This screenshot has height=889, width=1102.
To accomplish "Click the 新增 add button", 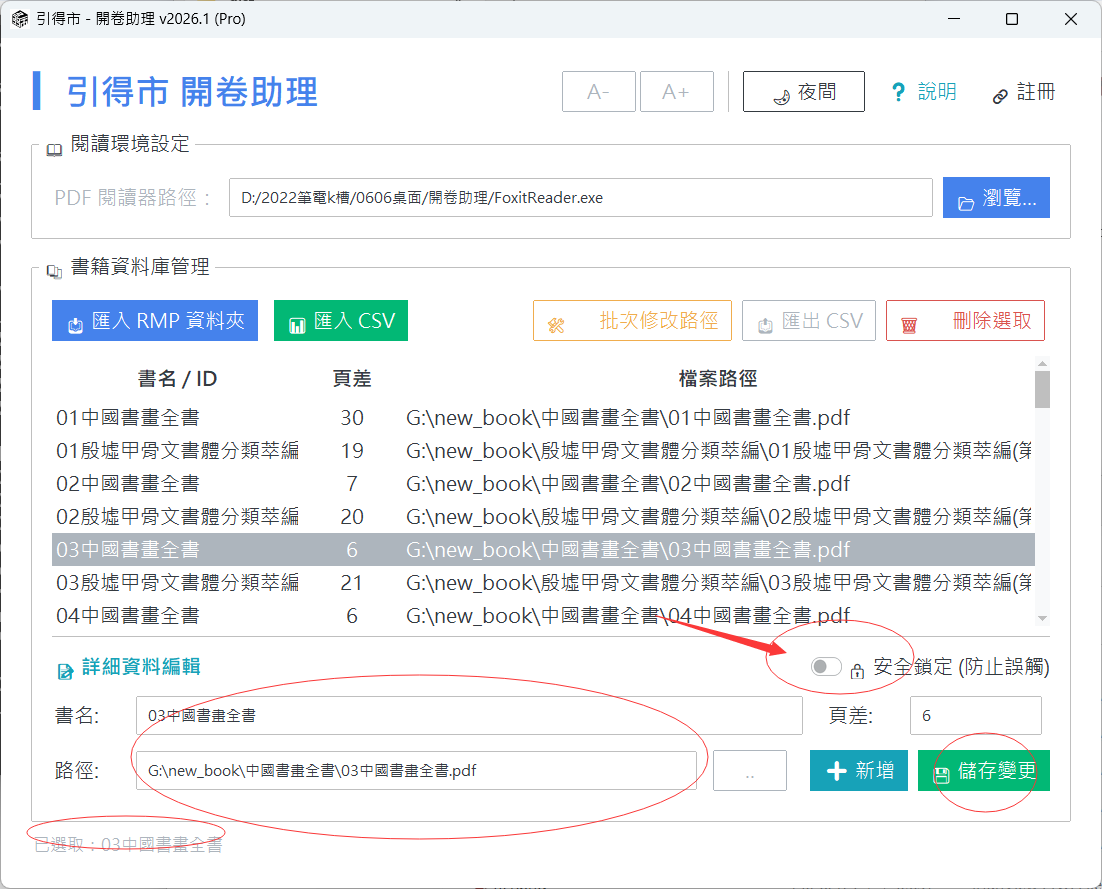I will (859, 771).
